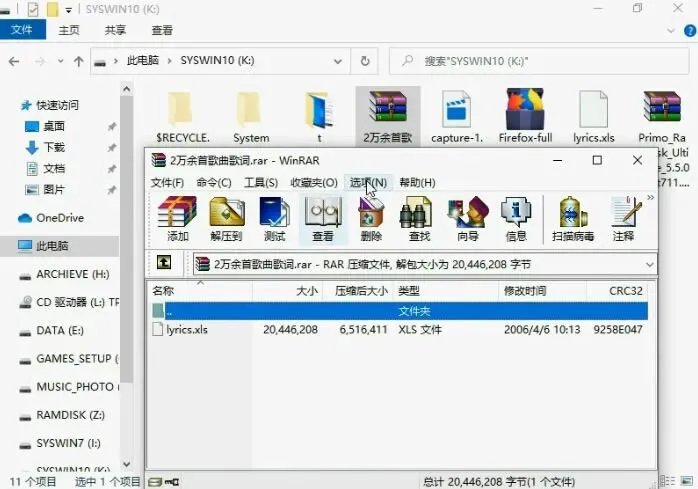Sort by Name (名称) column header
This screenshot has width=698, height=489.
(x=199, y=291)
